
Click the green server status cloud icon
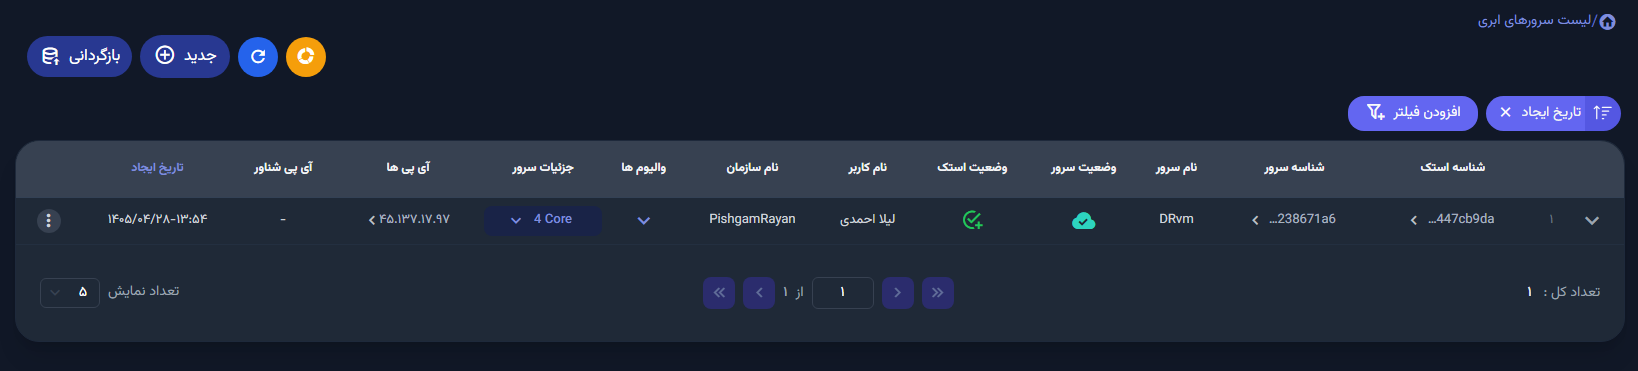coord(1083,220)
